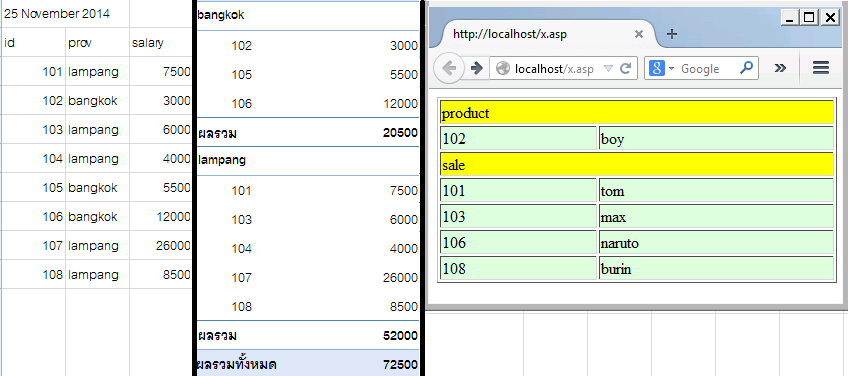Show more toolbar items via chevrons
Viewport: 848px width, 376px height.
780,68
